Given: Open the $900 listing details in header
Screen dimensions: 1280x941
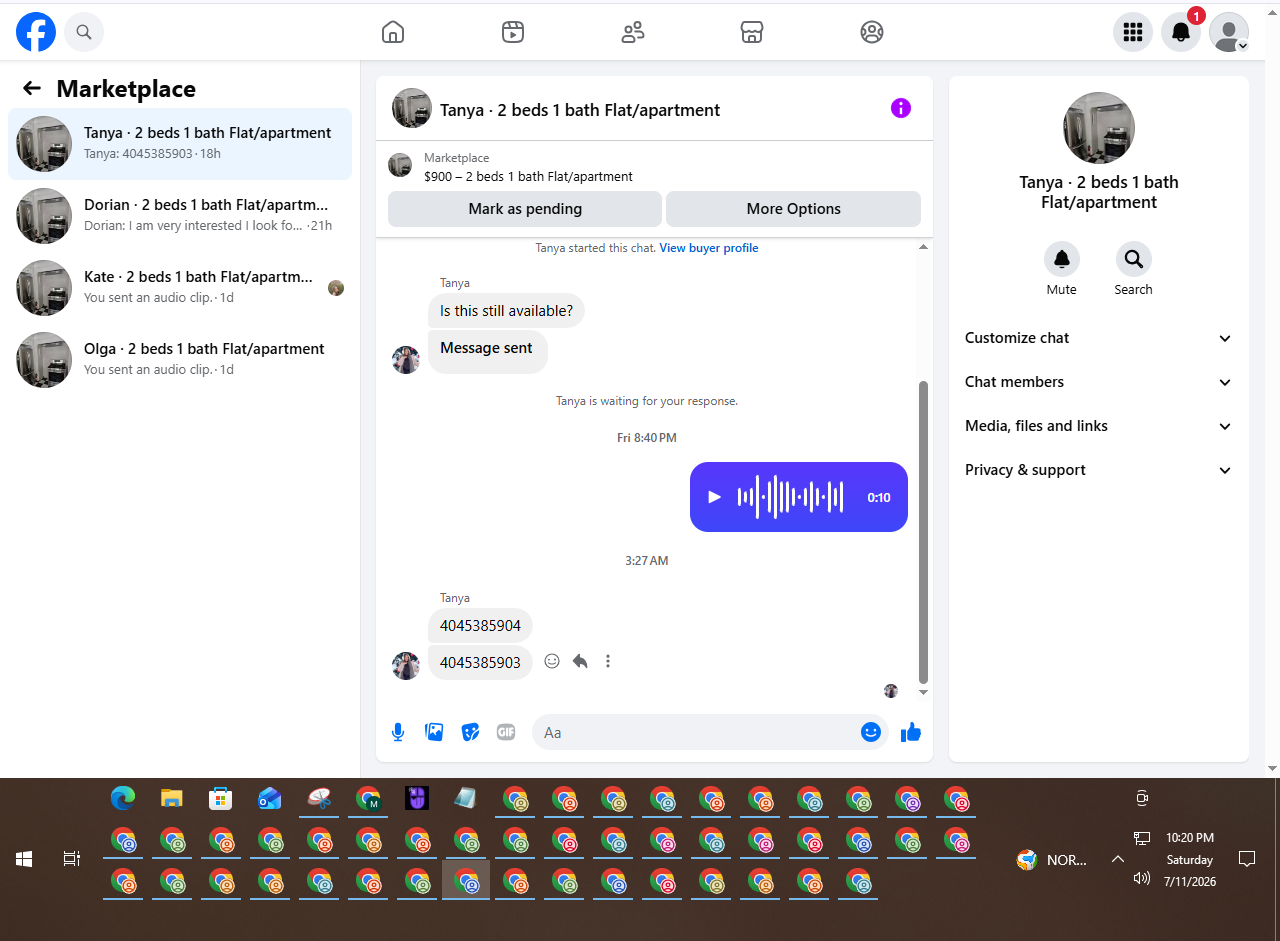Looking at the screenshot, I should pos(528,176).
